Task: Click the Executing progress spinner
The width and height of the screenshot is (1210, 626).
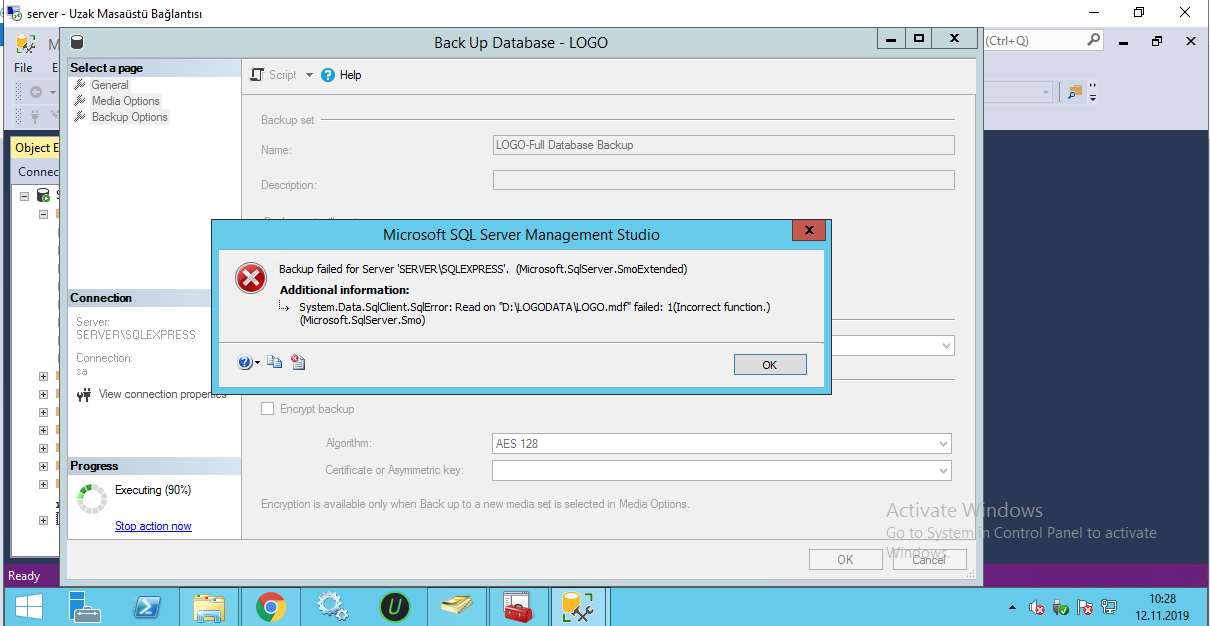Action: [x=92, y=498]
